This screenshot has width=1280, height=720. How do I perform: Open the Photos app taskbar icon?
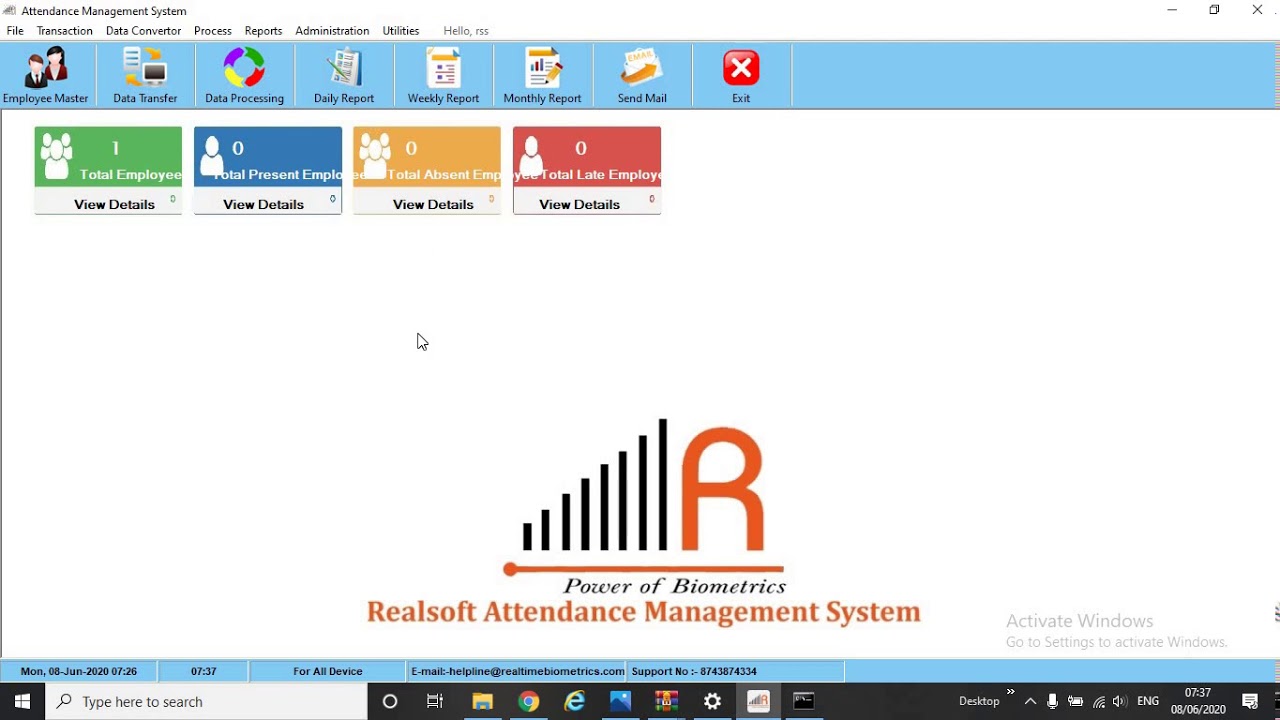(620, 702)
